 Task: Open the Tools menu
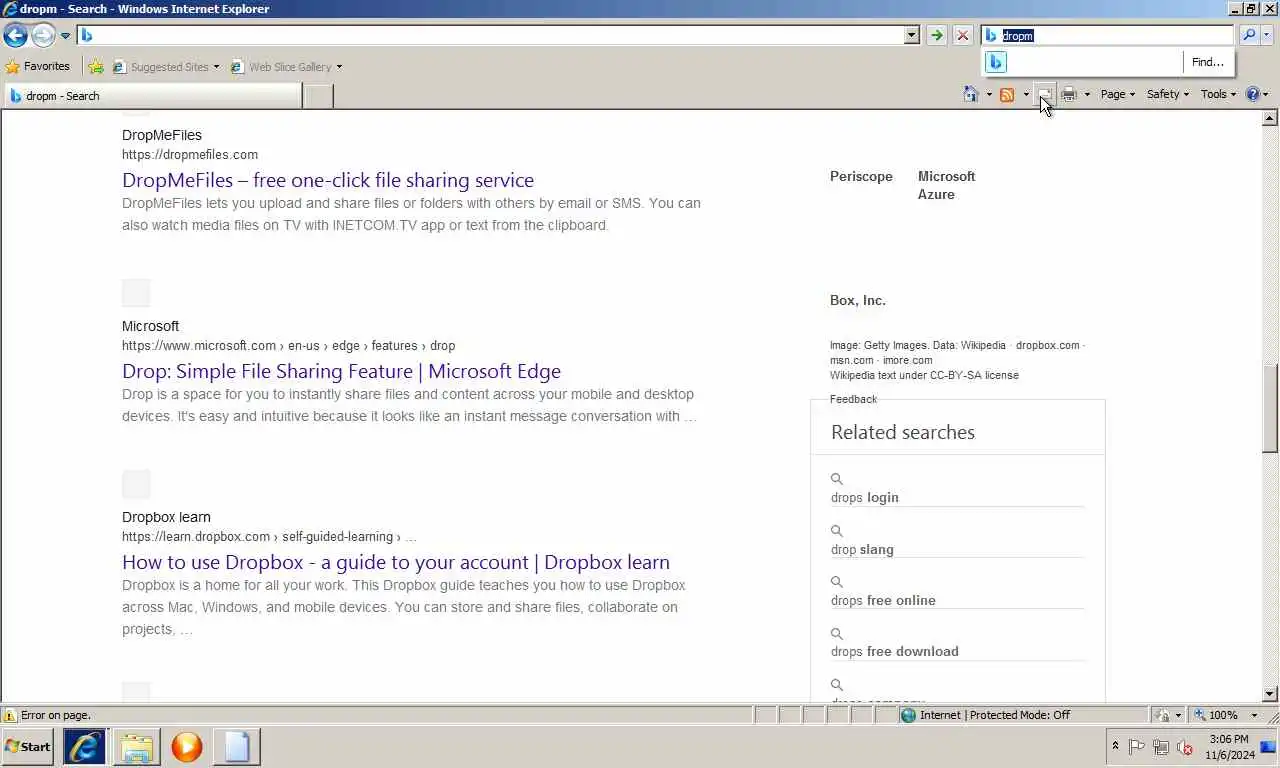click(1218, 94)
